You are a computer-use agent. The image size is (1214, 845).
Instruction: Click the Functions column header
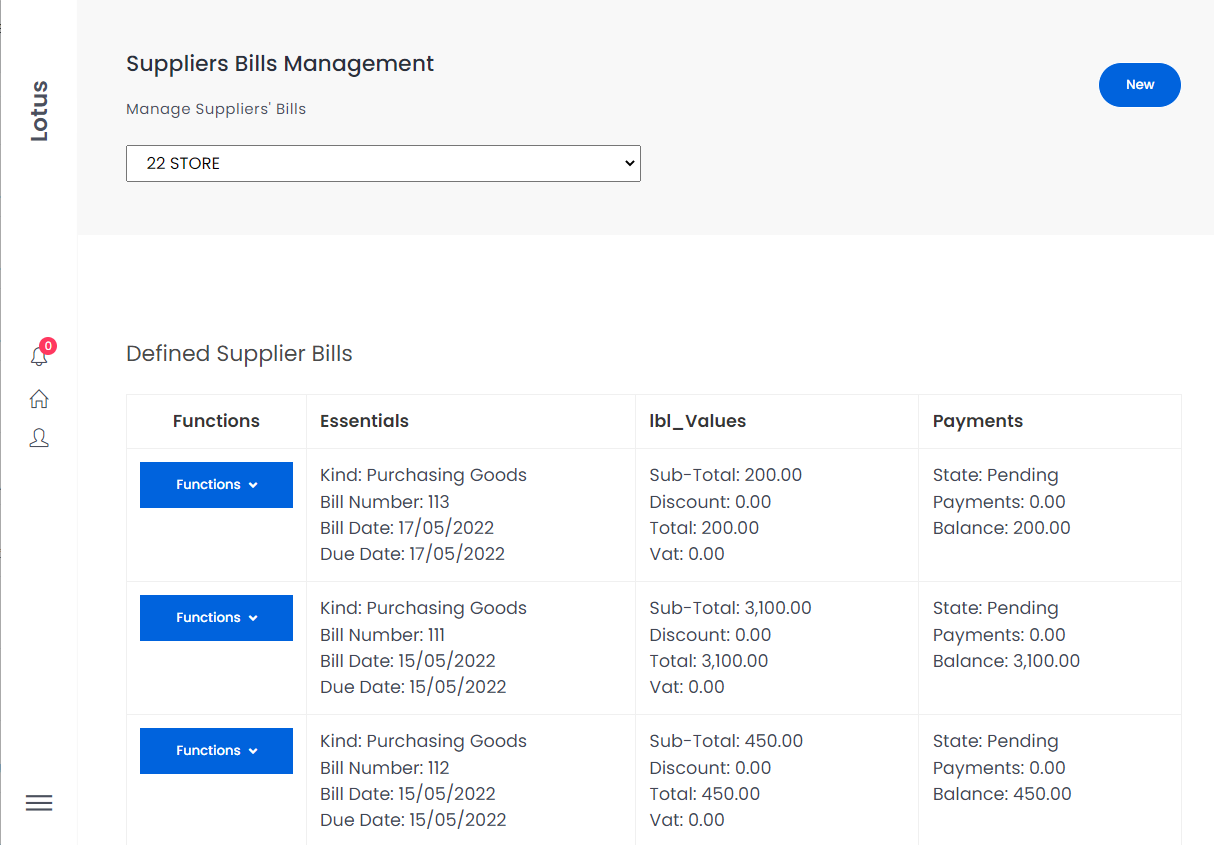(x=216, y=421)
